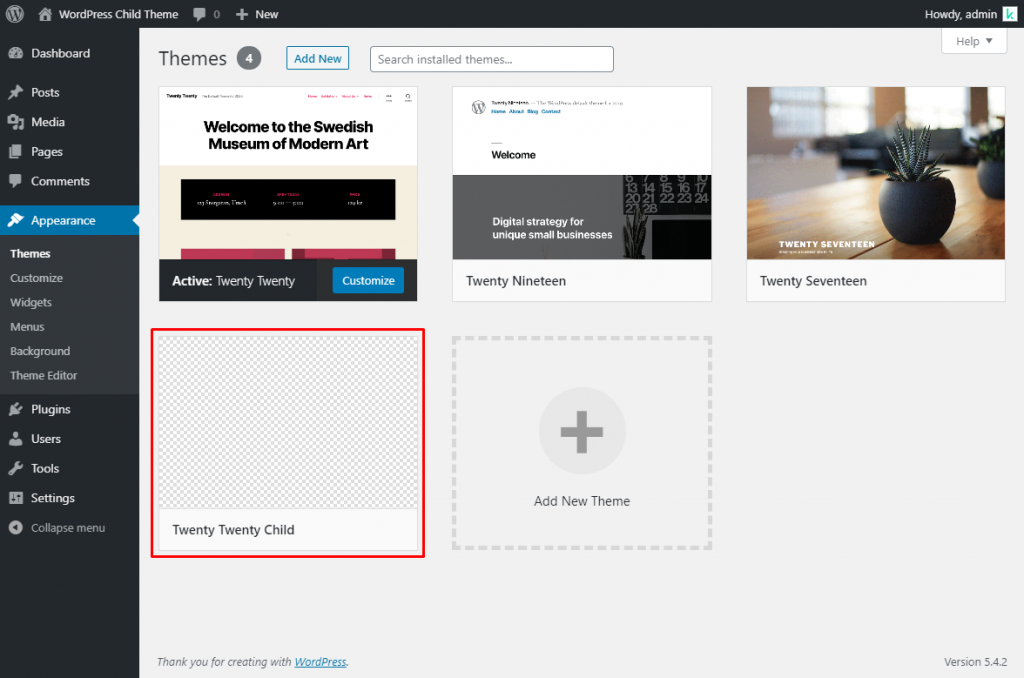Click the WordPress logo in admin bar
The image size is (1024, 678).
15,14
